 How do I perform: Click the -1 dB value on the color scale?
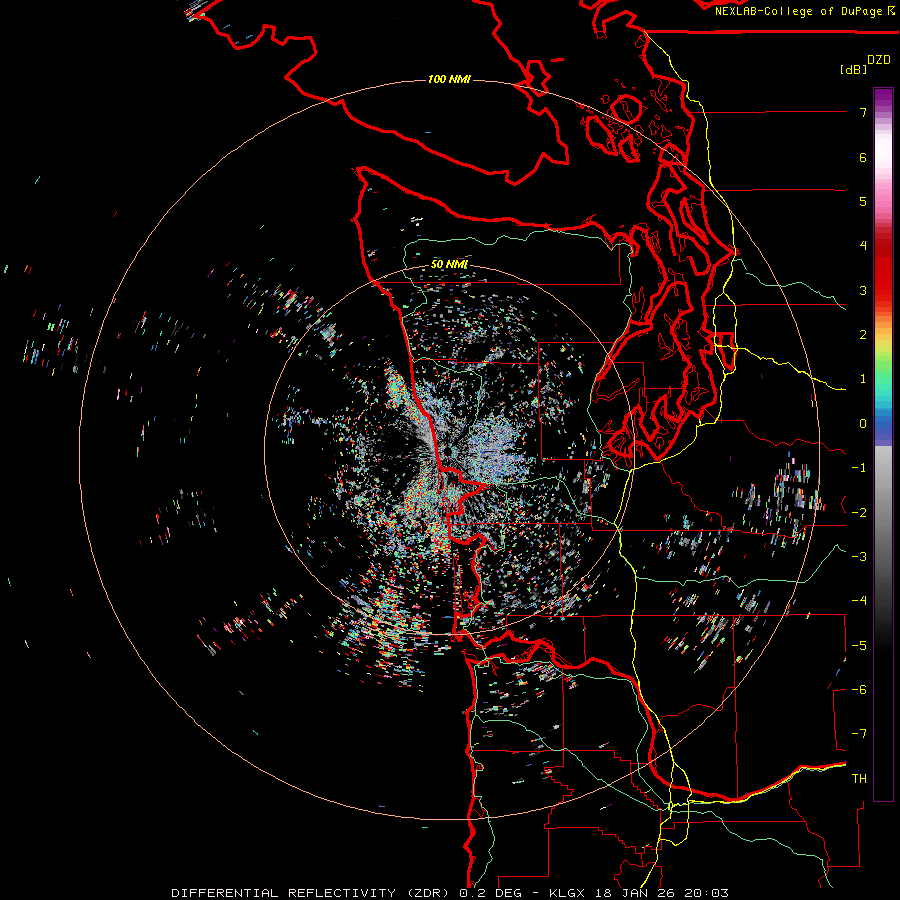[859, 468]
